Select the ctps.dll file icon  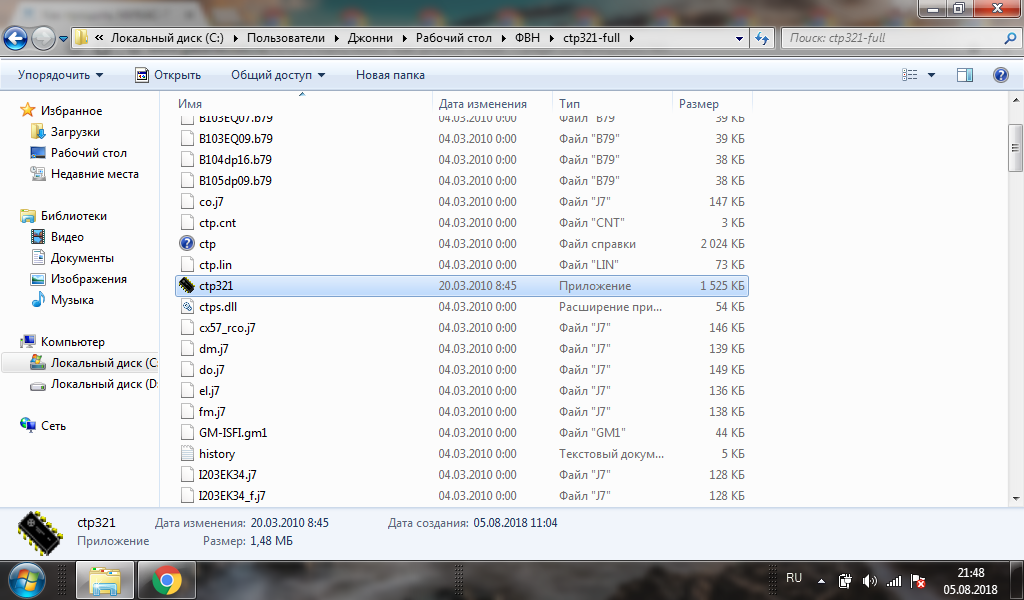coord(187,307)
